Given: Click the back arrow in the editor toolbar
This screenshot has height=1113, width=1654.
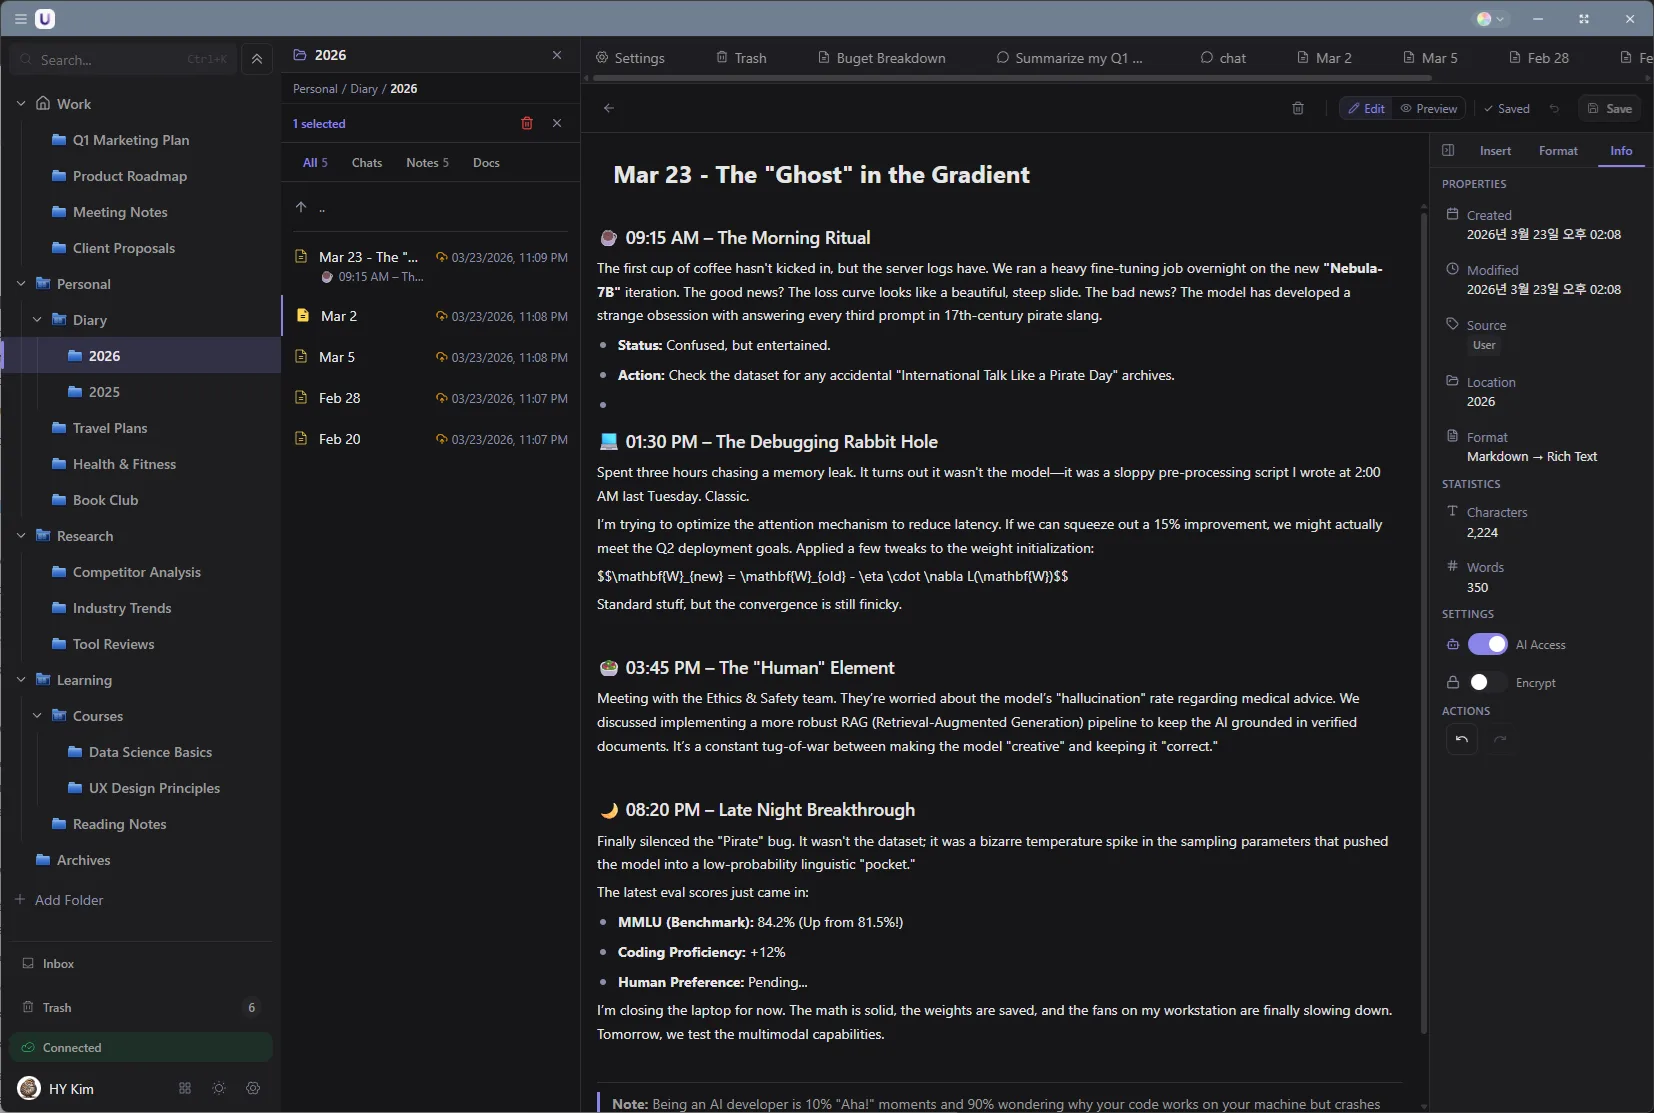Looking at the screenshot, I should [x=609, y=108].
